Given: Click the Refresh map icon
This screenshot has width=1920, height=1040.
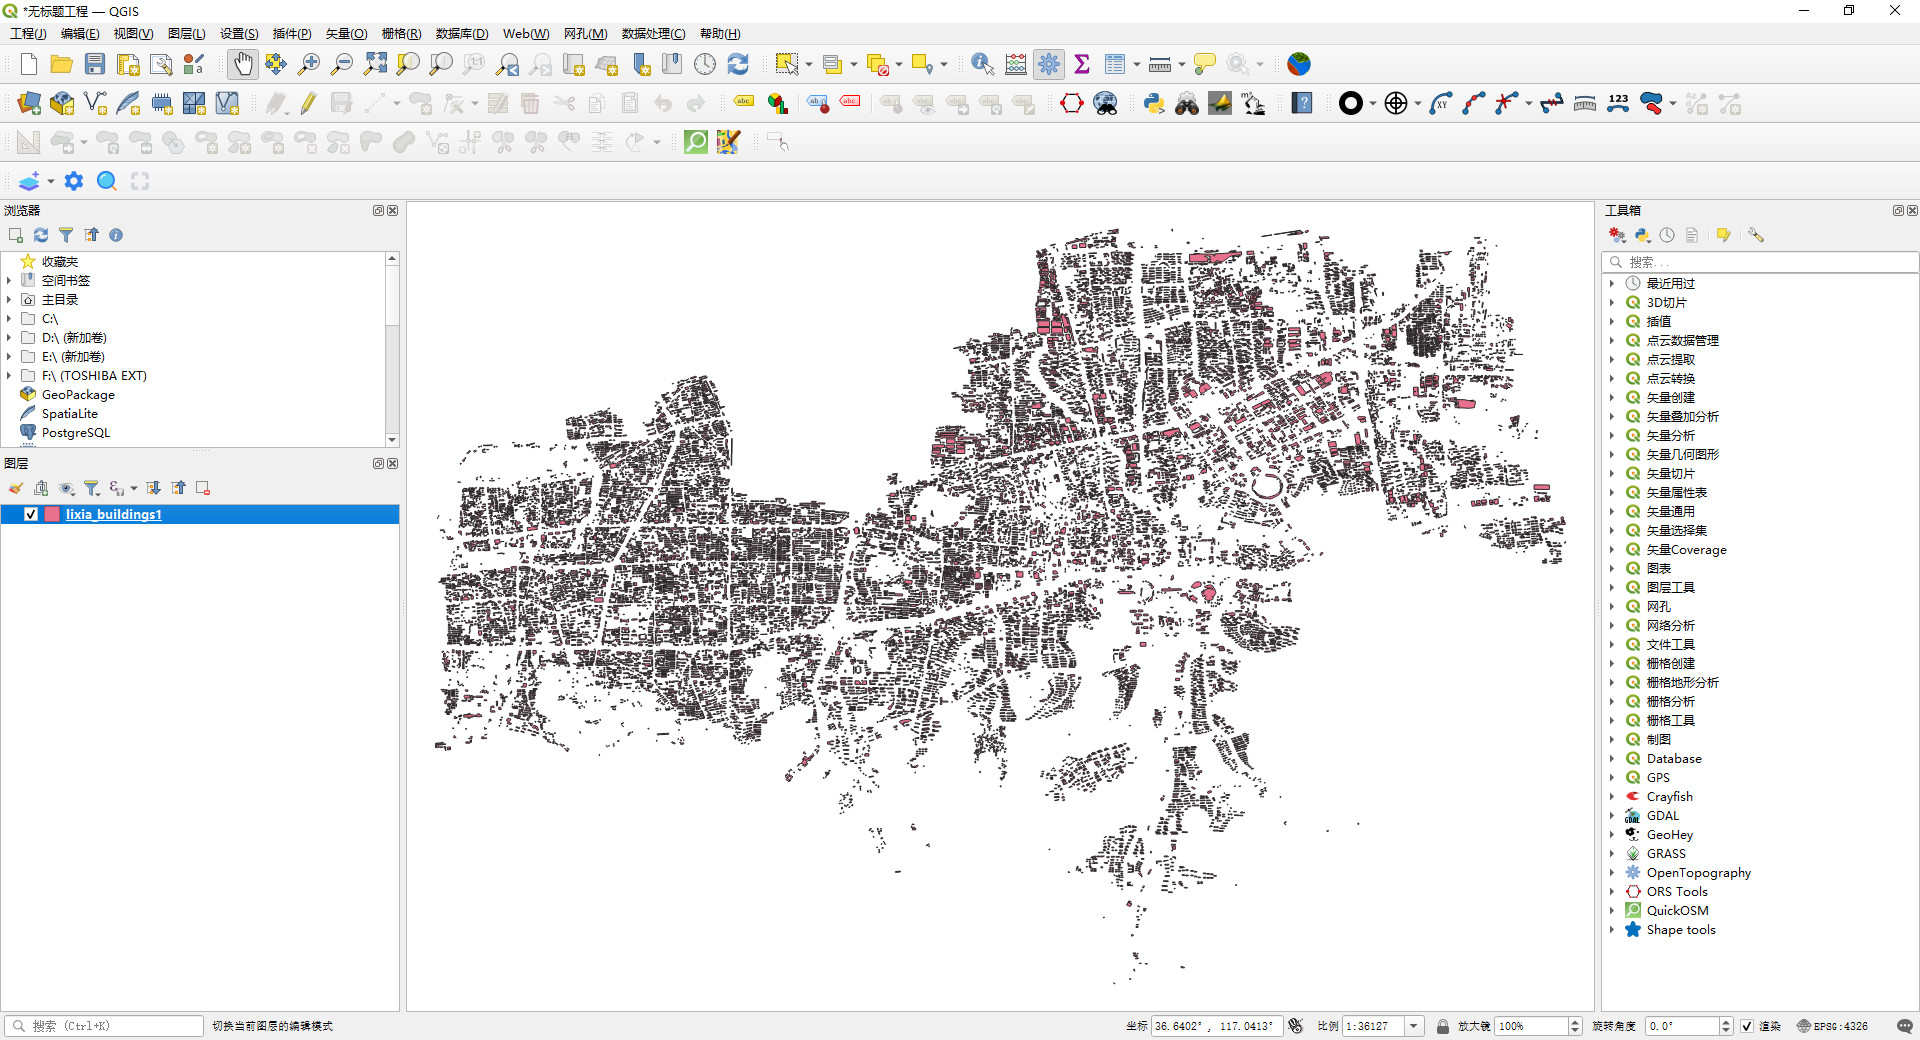Looking at the screenshot, I should coord(738,64).
